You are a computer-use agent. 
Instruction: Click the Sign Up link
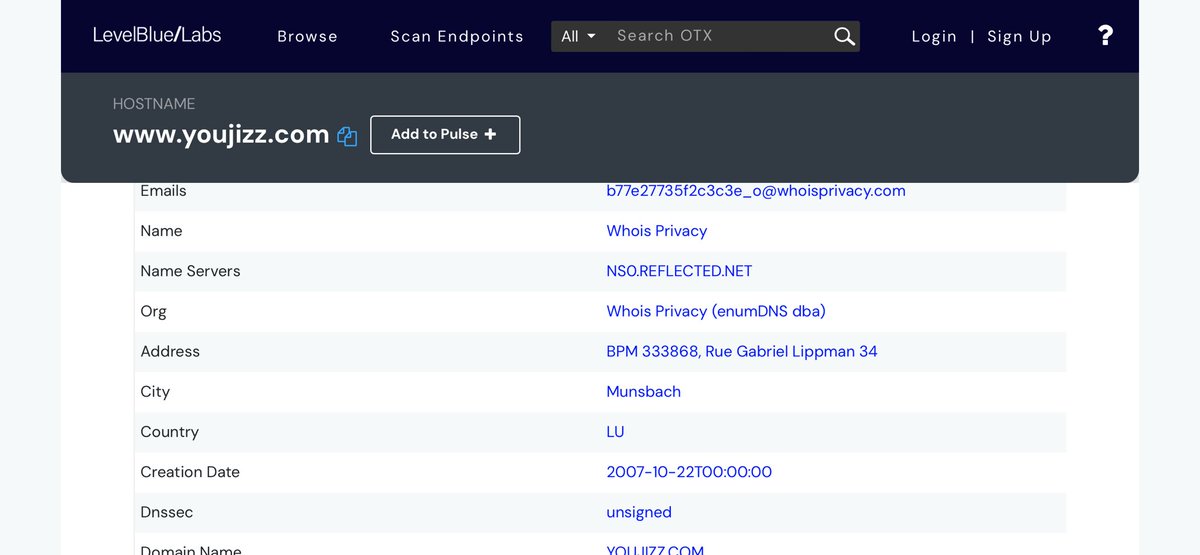pyautogui.click(x=1019, y=37)
